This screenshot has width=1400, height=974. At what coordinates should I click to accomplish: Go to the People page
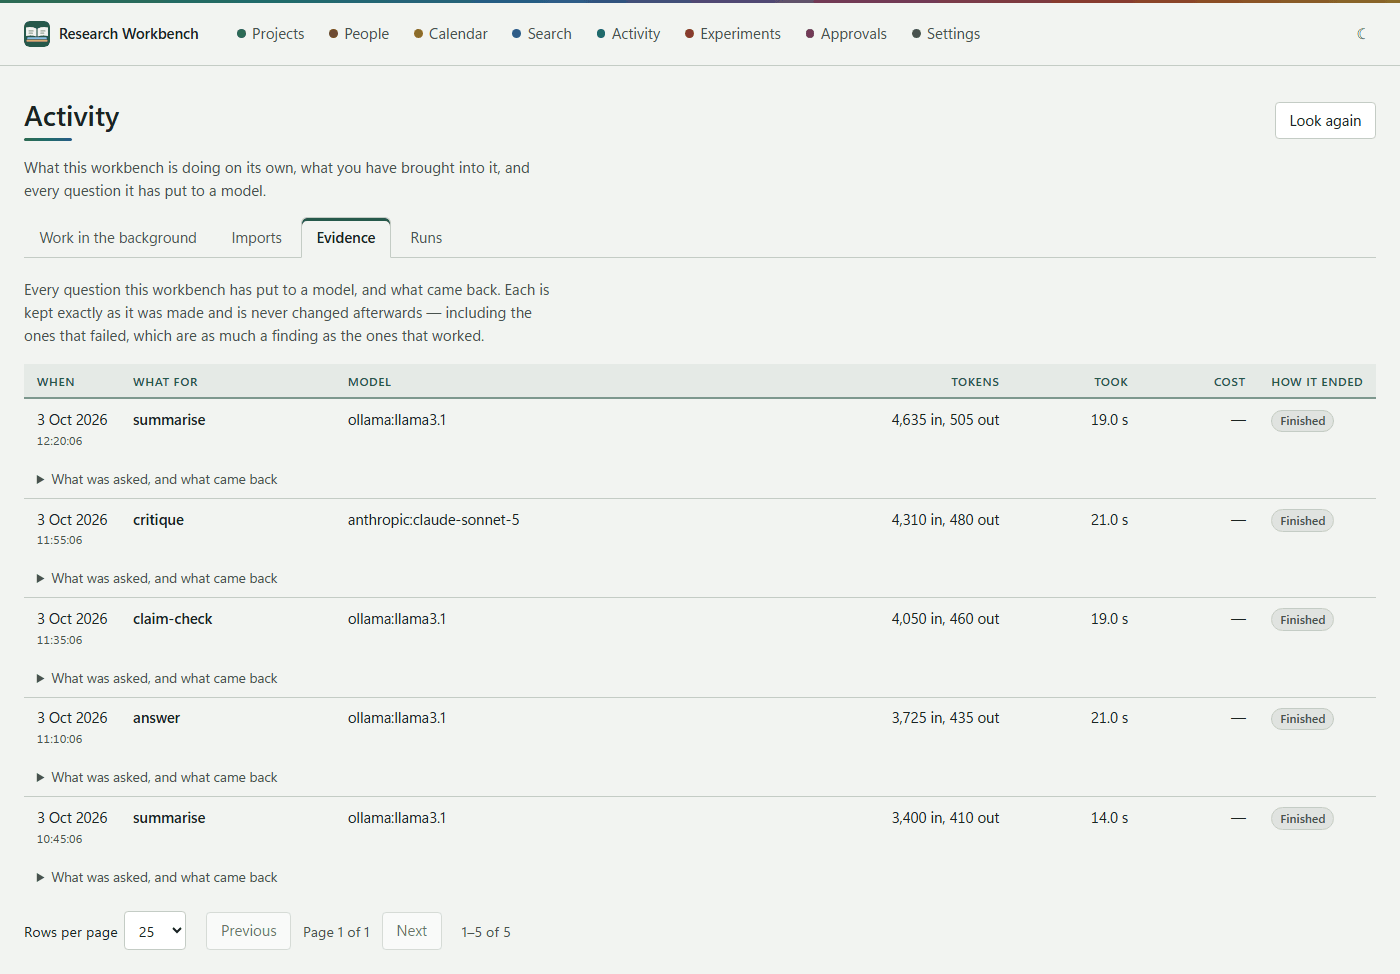point(359,34)
